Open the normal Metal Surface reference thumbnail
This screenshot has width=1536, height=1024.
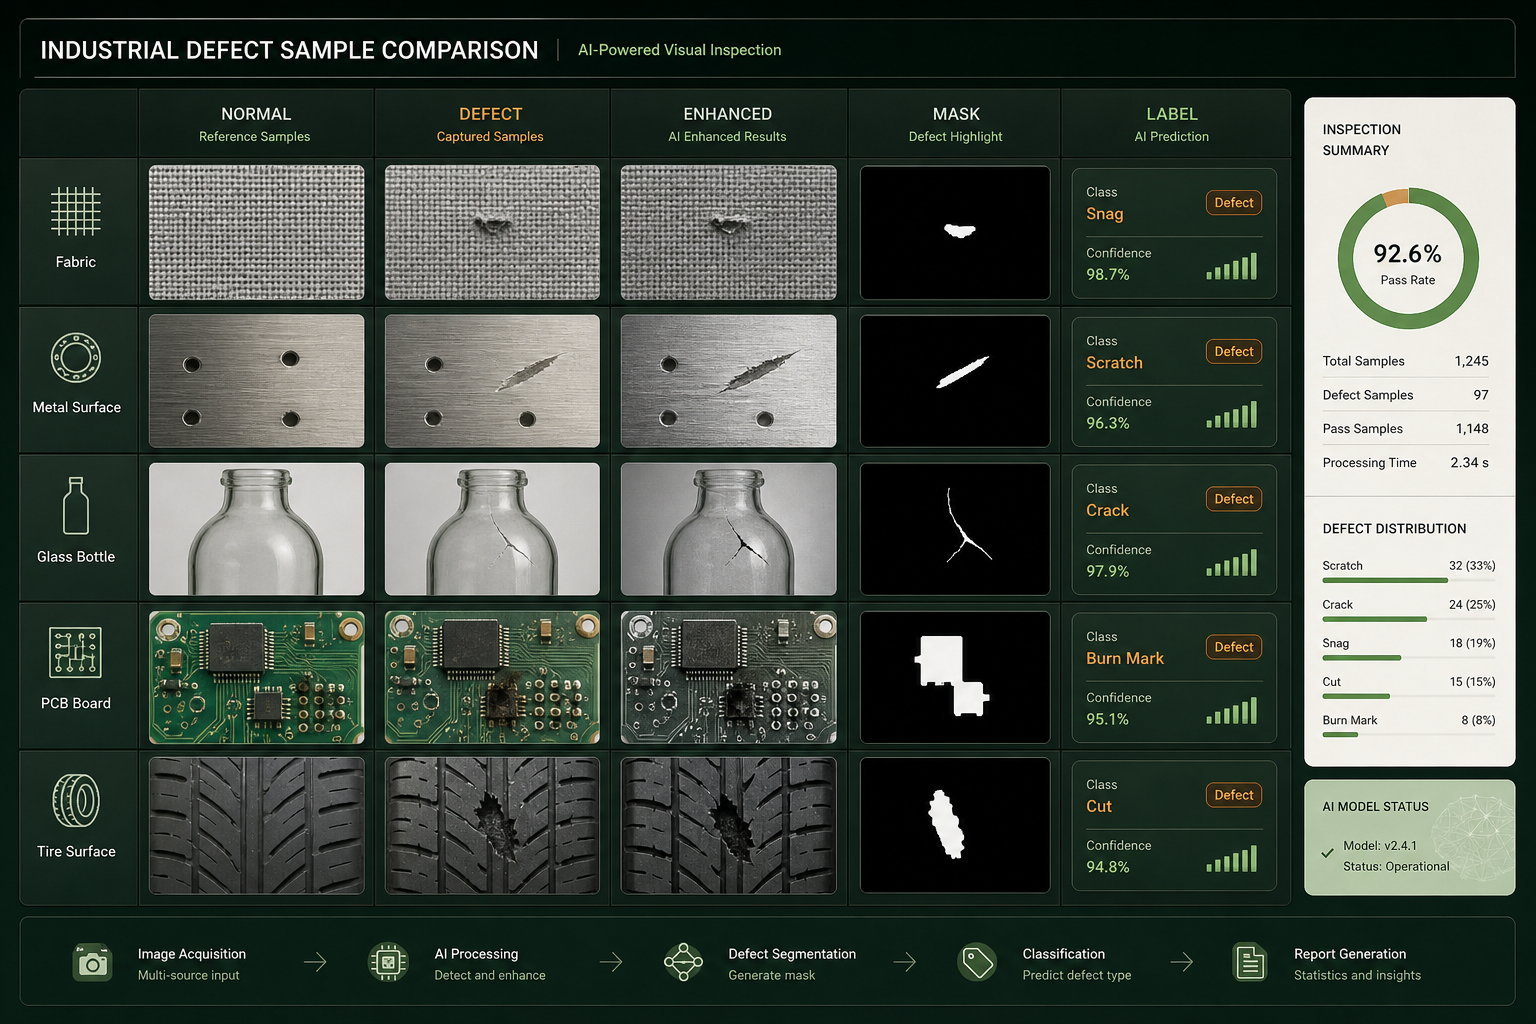tap(256, 381)
